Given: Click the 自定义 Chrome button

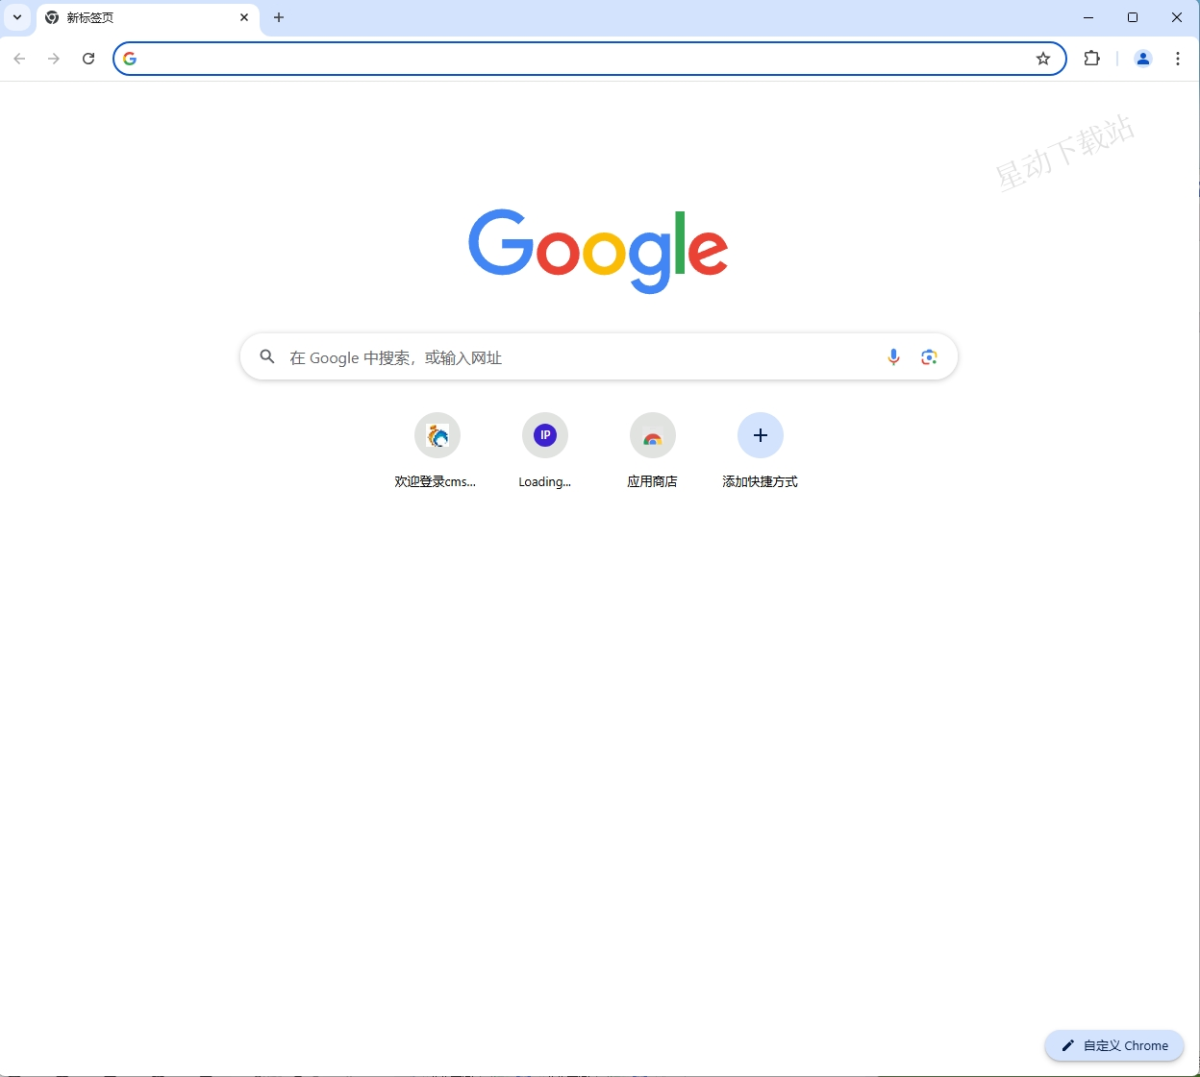Looking at the screenshot, I should [x=1114, y=1045].
